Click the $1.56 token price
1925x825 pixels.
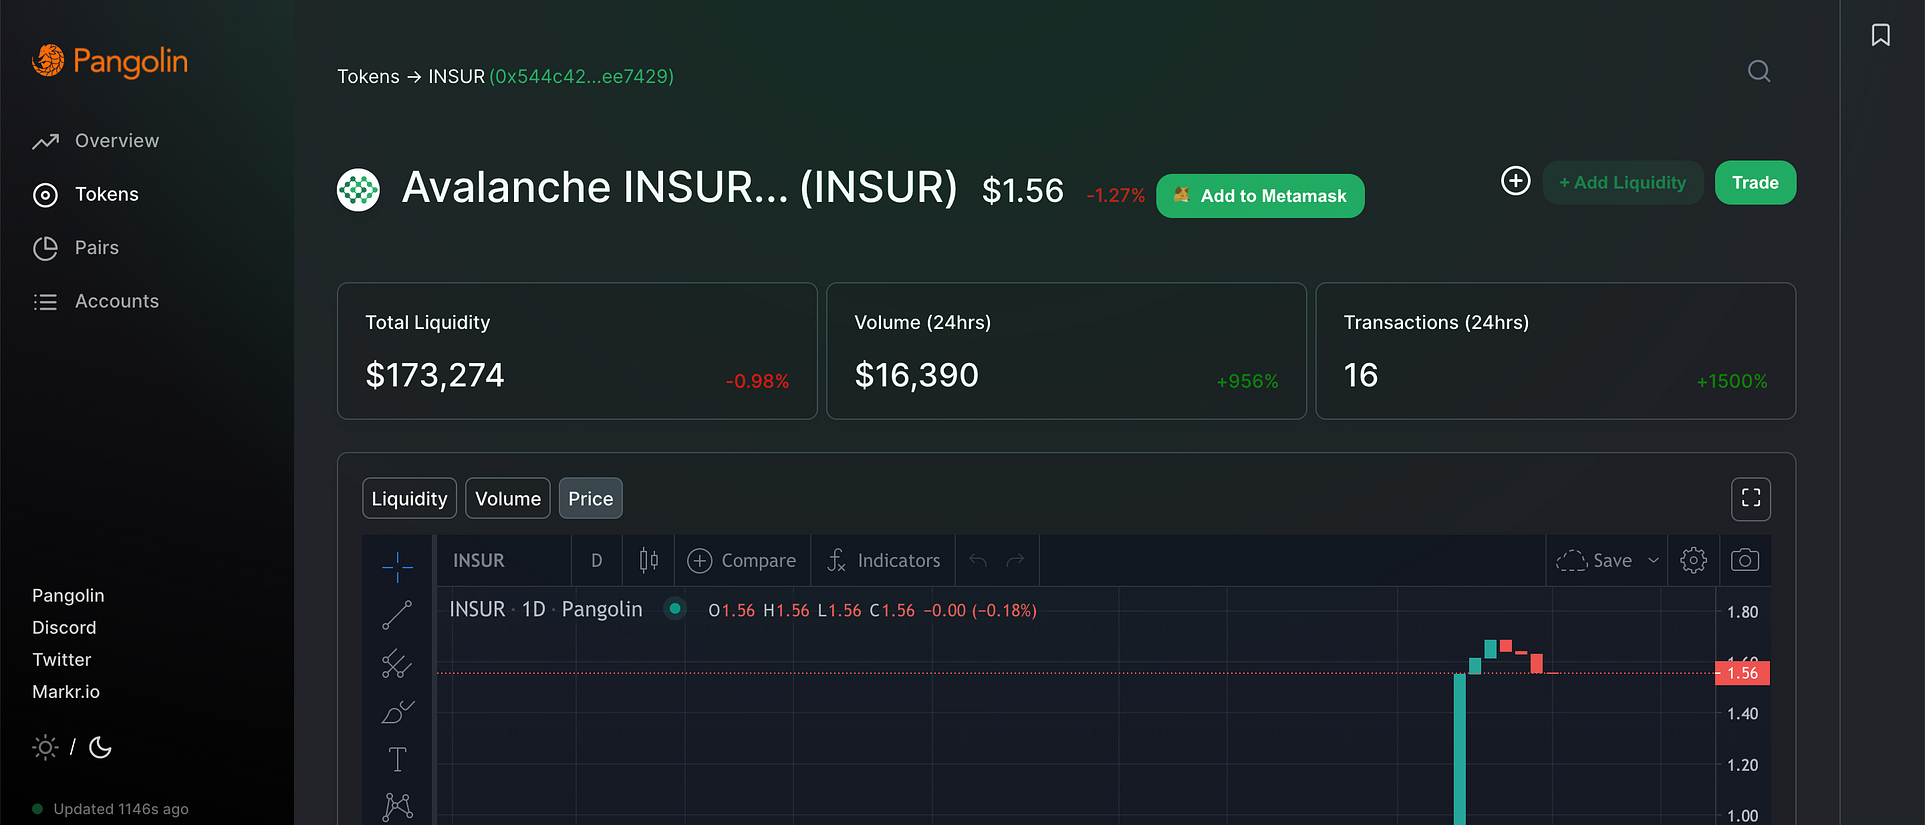[1023, 190]
